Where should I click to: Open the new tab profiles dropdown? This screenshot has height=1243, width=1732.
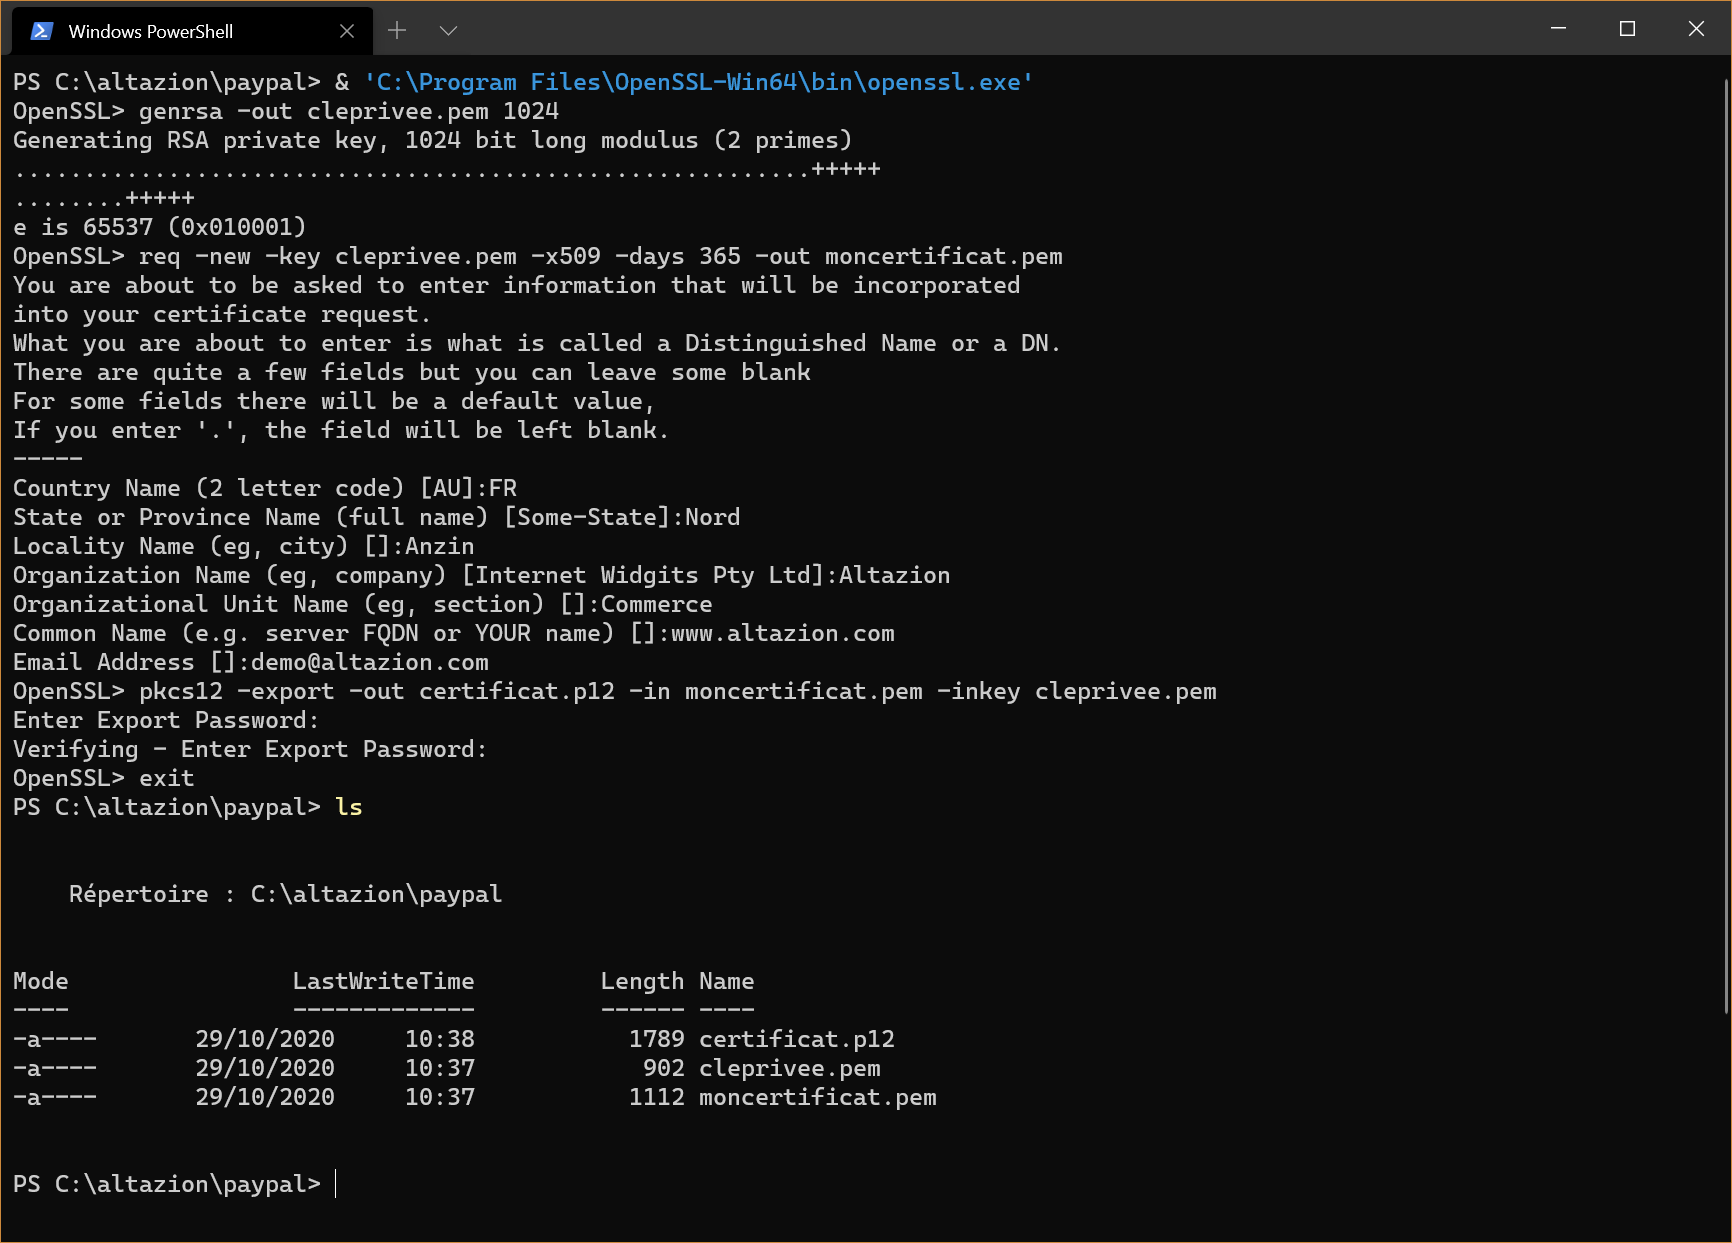pos(448,31)
